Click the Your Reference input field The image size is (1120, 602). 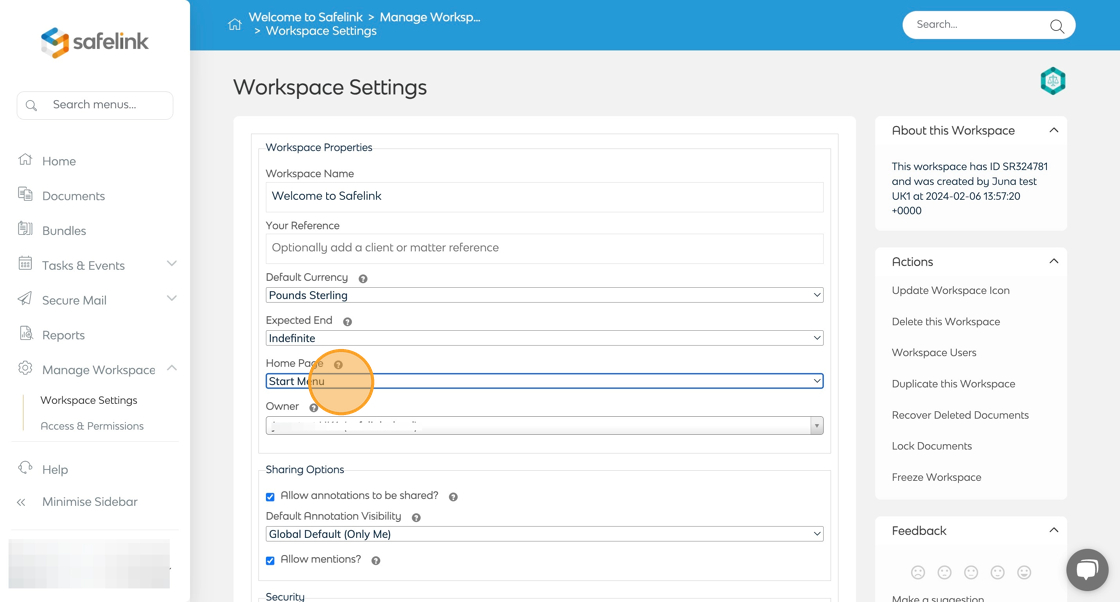click(544, 248)
